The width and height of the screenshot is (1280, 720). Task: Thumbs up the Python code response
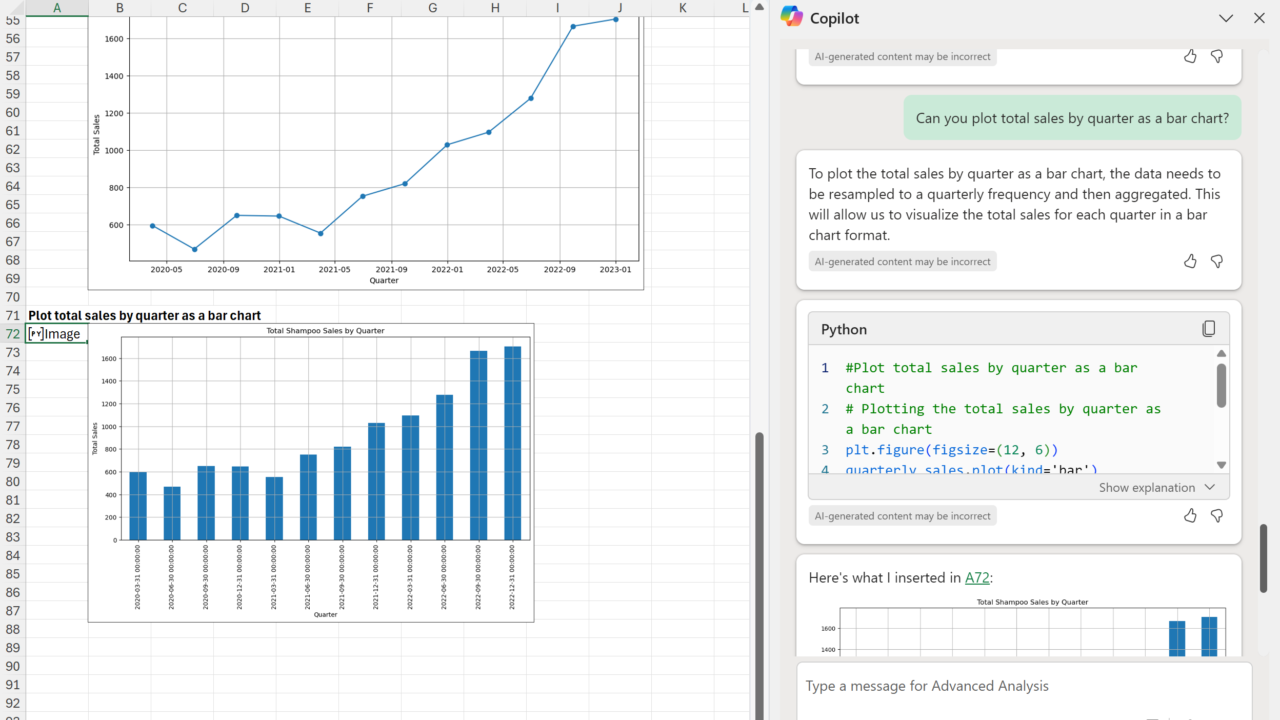(x=1190, y=516)
